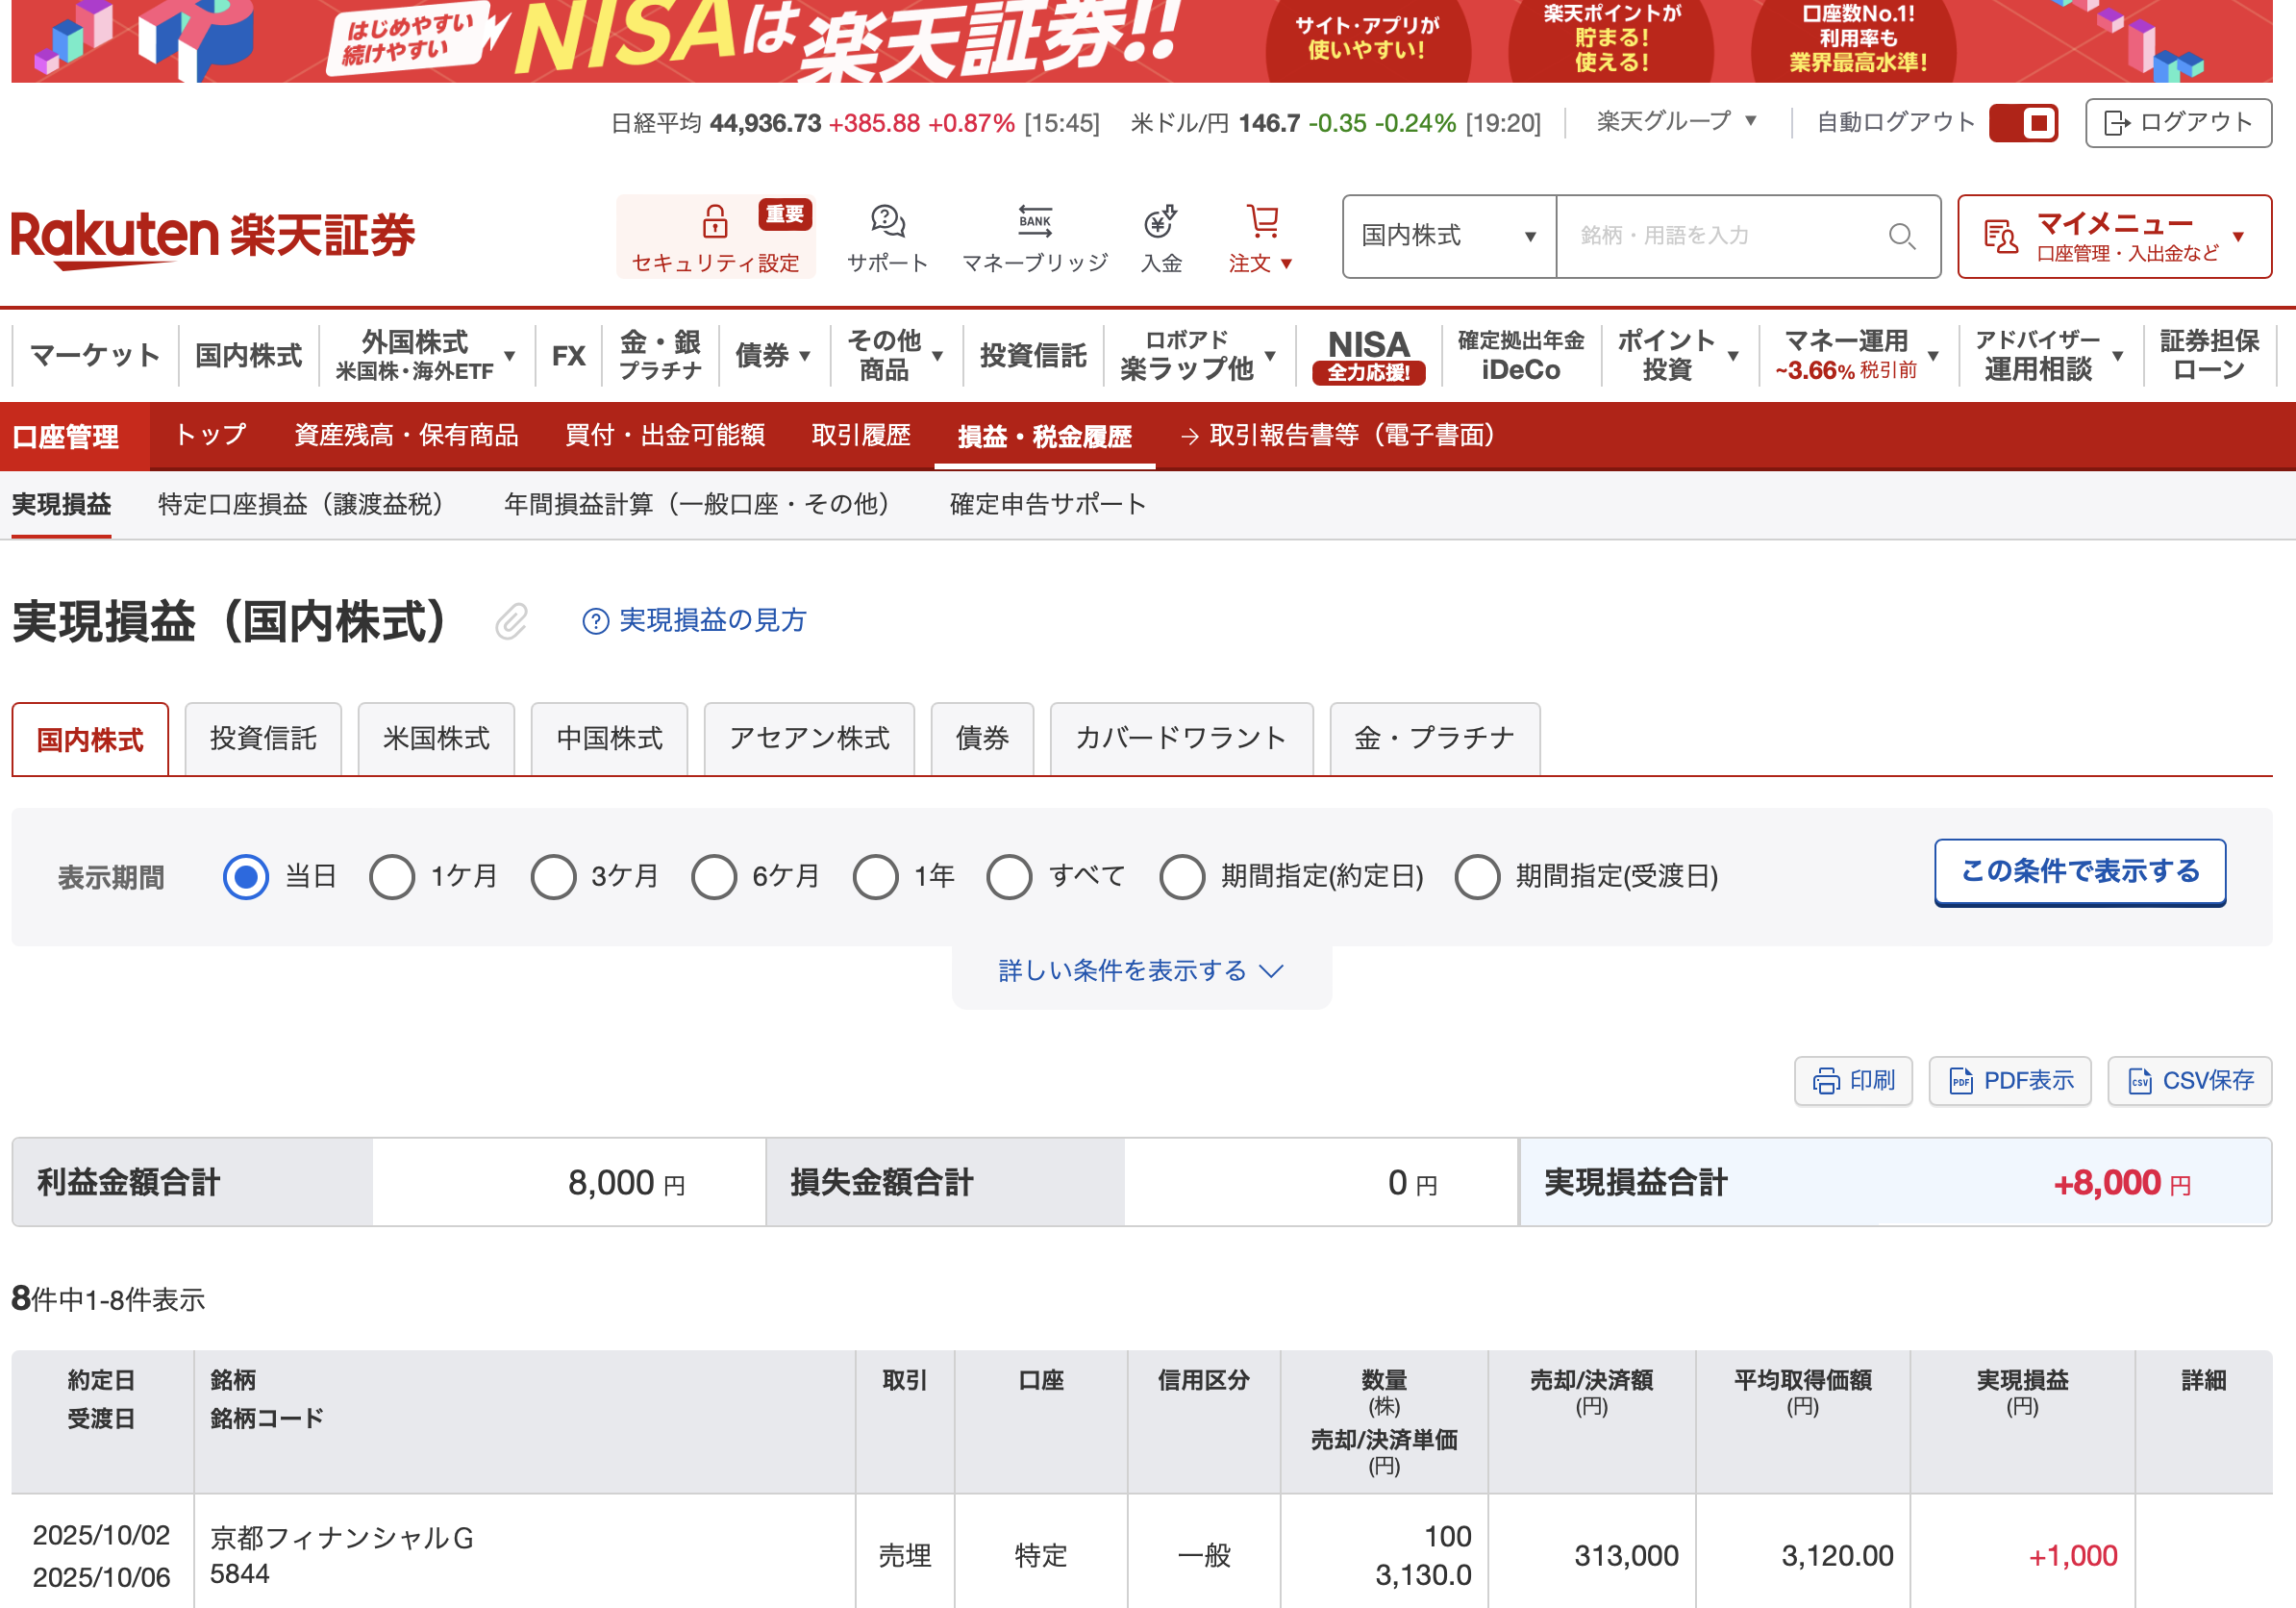Viewport: 2296px width, 1608px height.
Task: Open the Security settings lock icon
Action: [x=714, y=222]
